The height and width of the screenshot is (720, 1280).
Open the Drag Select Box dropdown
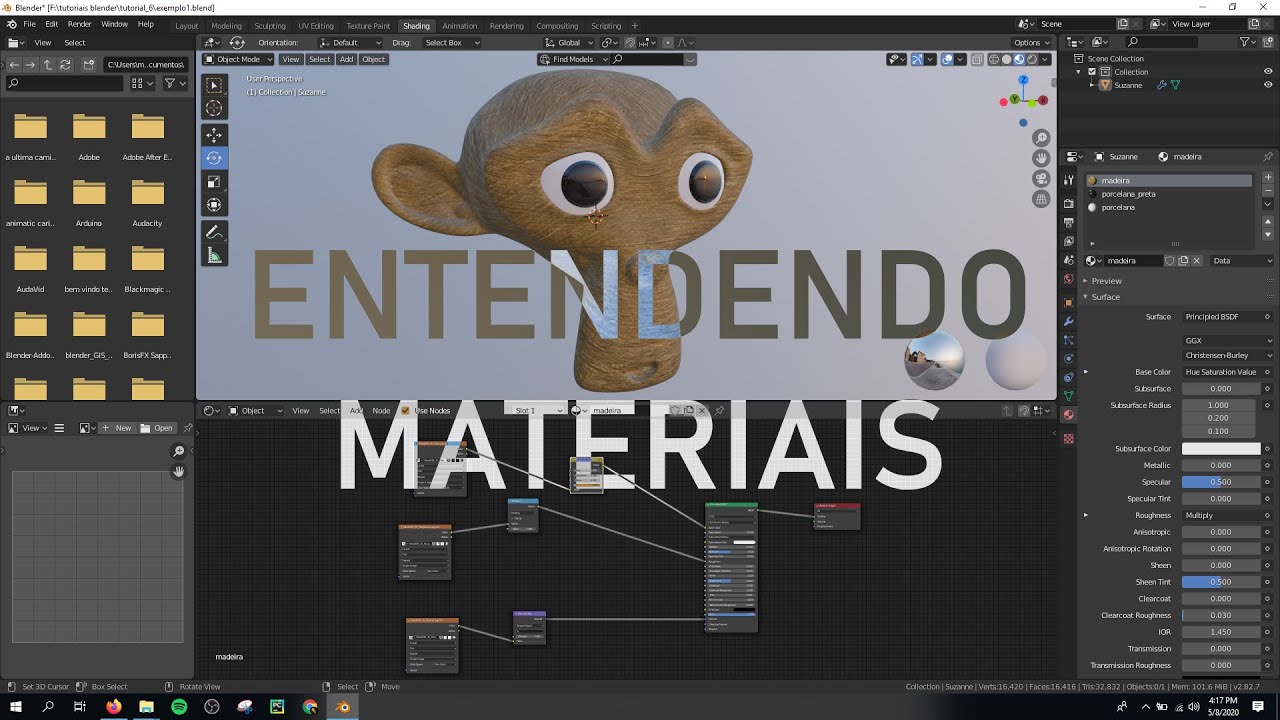tap(451, 43)
